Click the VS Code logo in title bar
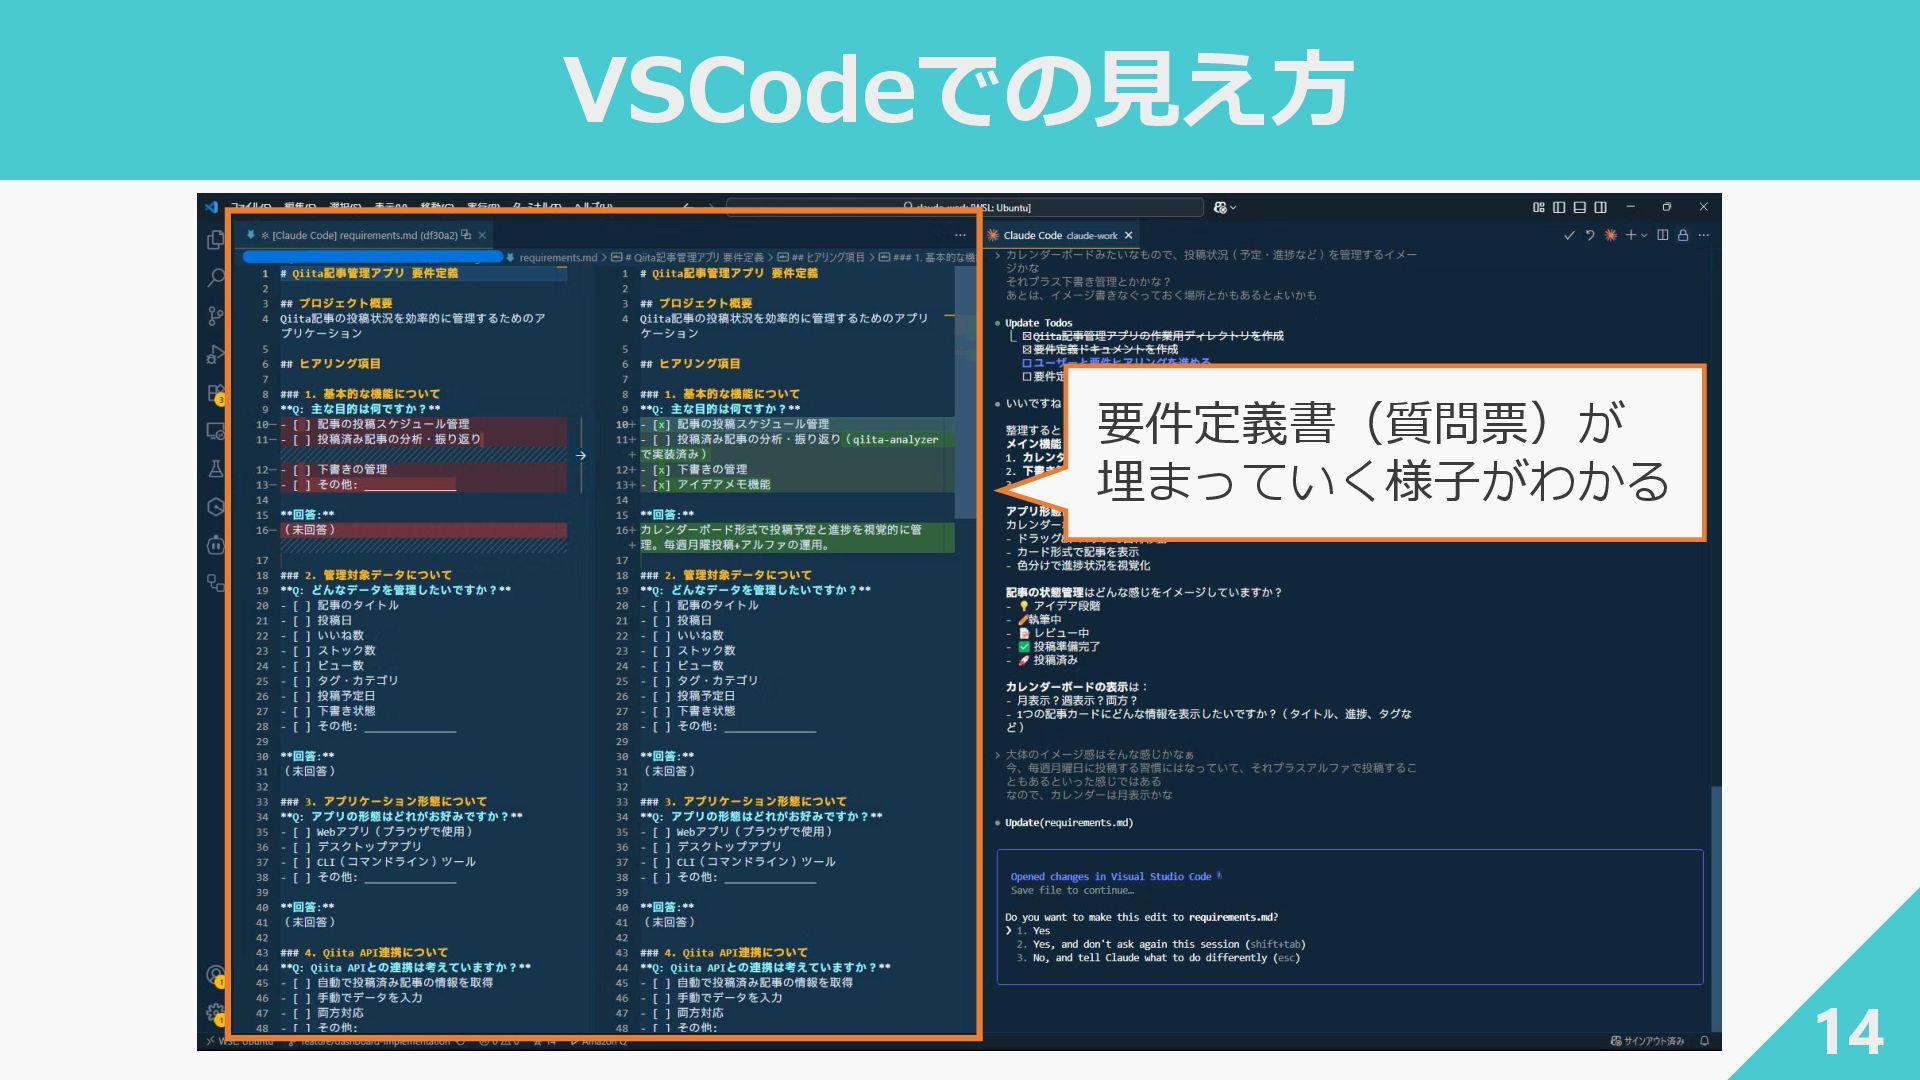This screenshot has width=1920, height=1080. [211, 207]
